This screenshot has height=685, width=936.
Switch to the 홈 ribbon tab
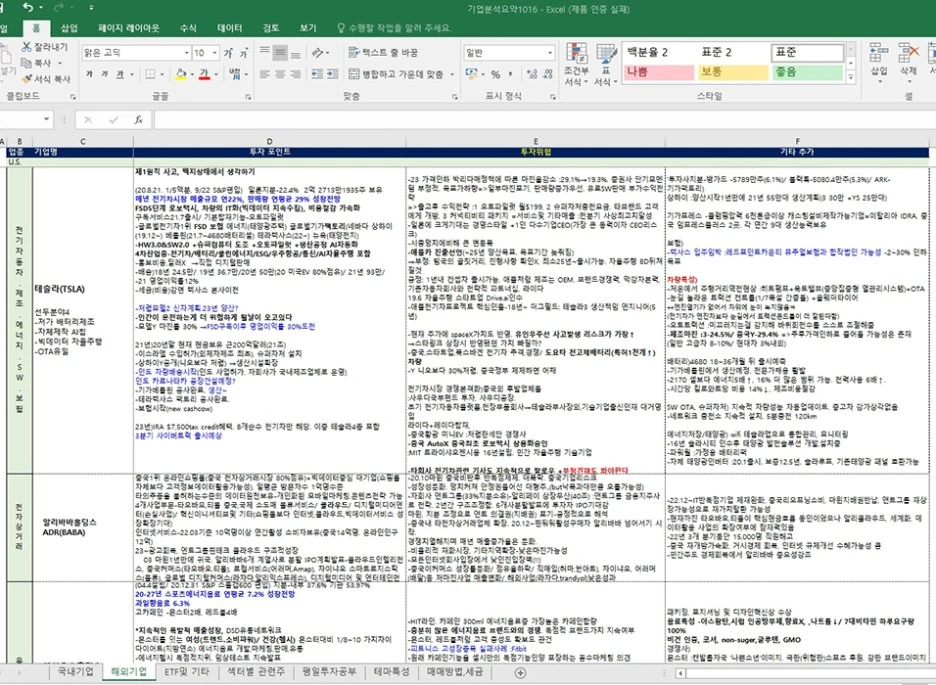click(x=36, y=28)
